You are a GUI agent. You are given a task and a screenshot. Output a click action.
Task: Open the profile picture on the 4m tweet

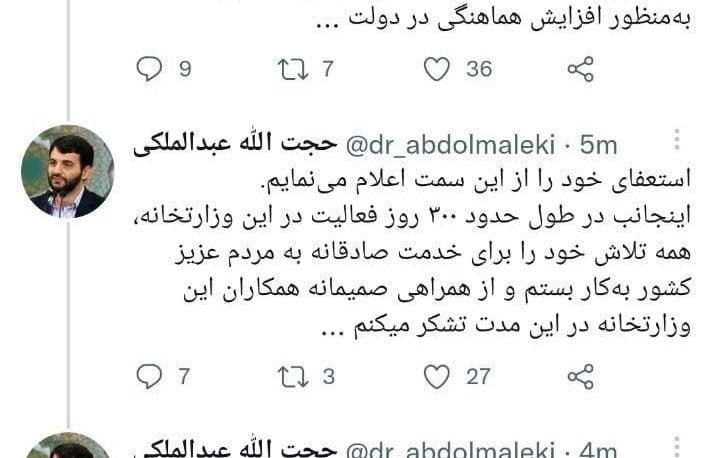68,446
